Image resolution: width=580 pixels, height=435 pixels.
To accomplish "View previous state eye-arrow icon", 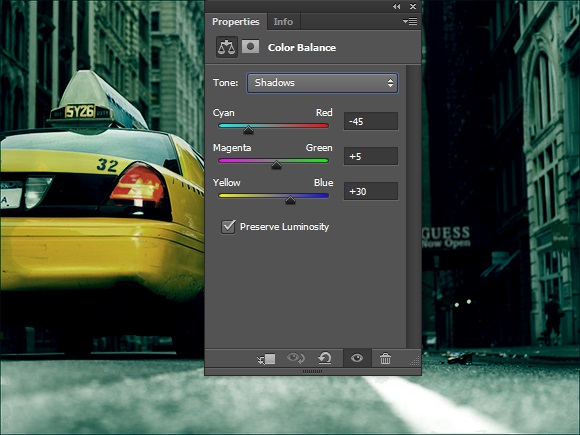I will (x=296, y=358).
